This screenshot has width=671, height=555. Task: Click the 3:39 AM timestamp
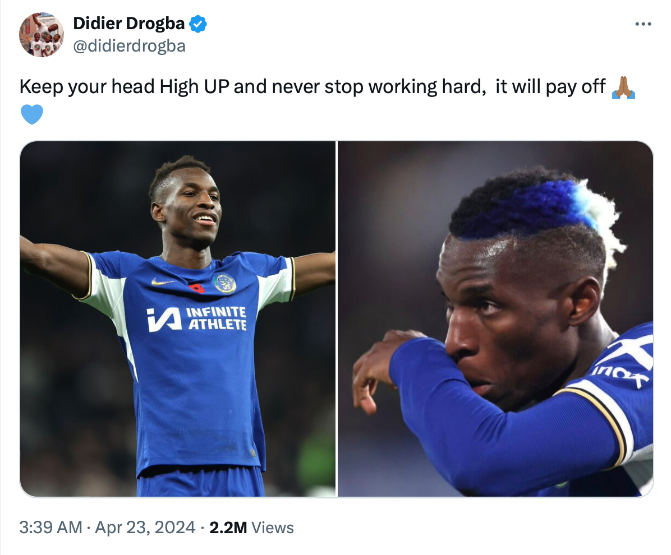pos(50,527)
